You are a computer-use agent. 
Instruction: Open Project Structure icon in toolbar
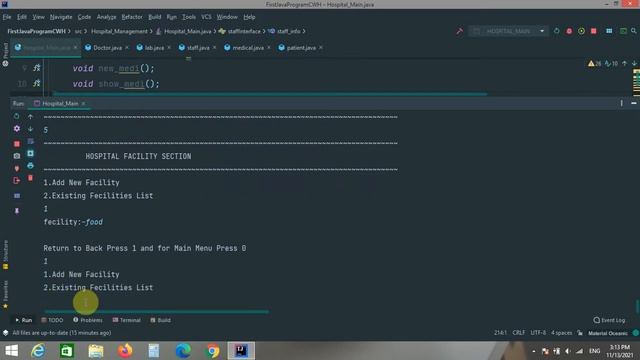point(609,31)
